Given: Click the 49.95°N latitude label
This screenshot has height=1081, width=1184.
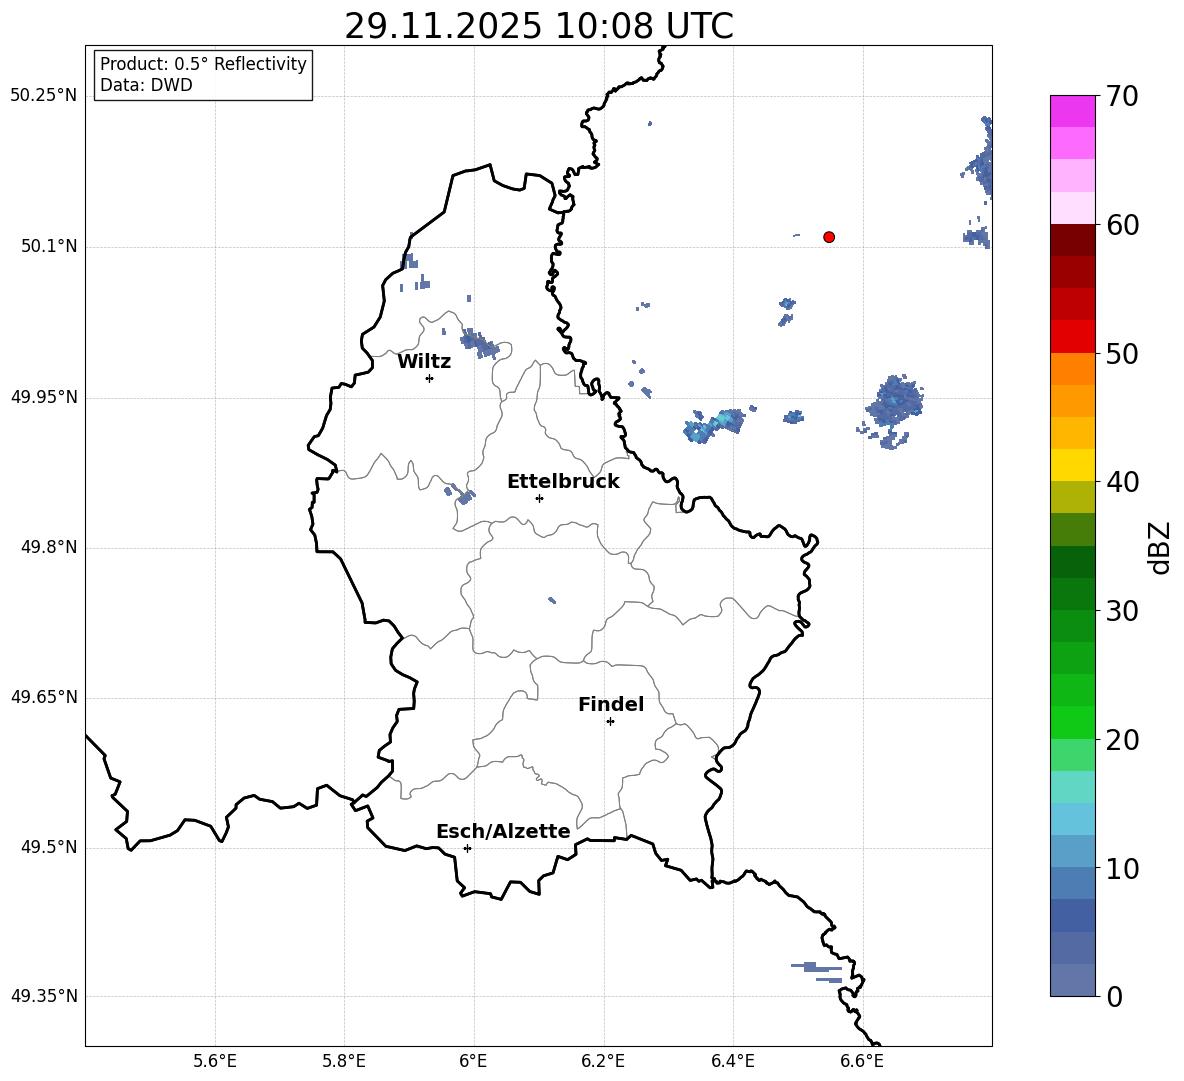Looking at the screenshot, I should point(44,397).
